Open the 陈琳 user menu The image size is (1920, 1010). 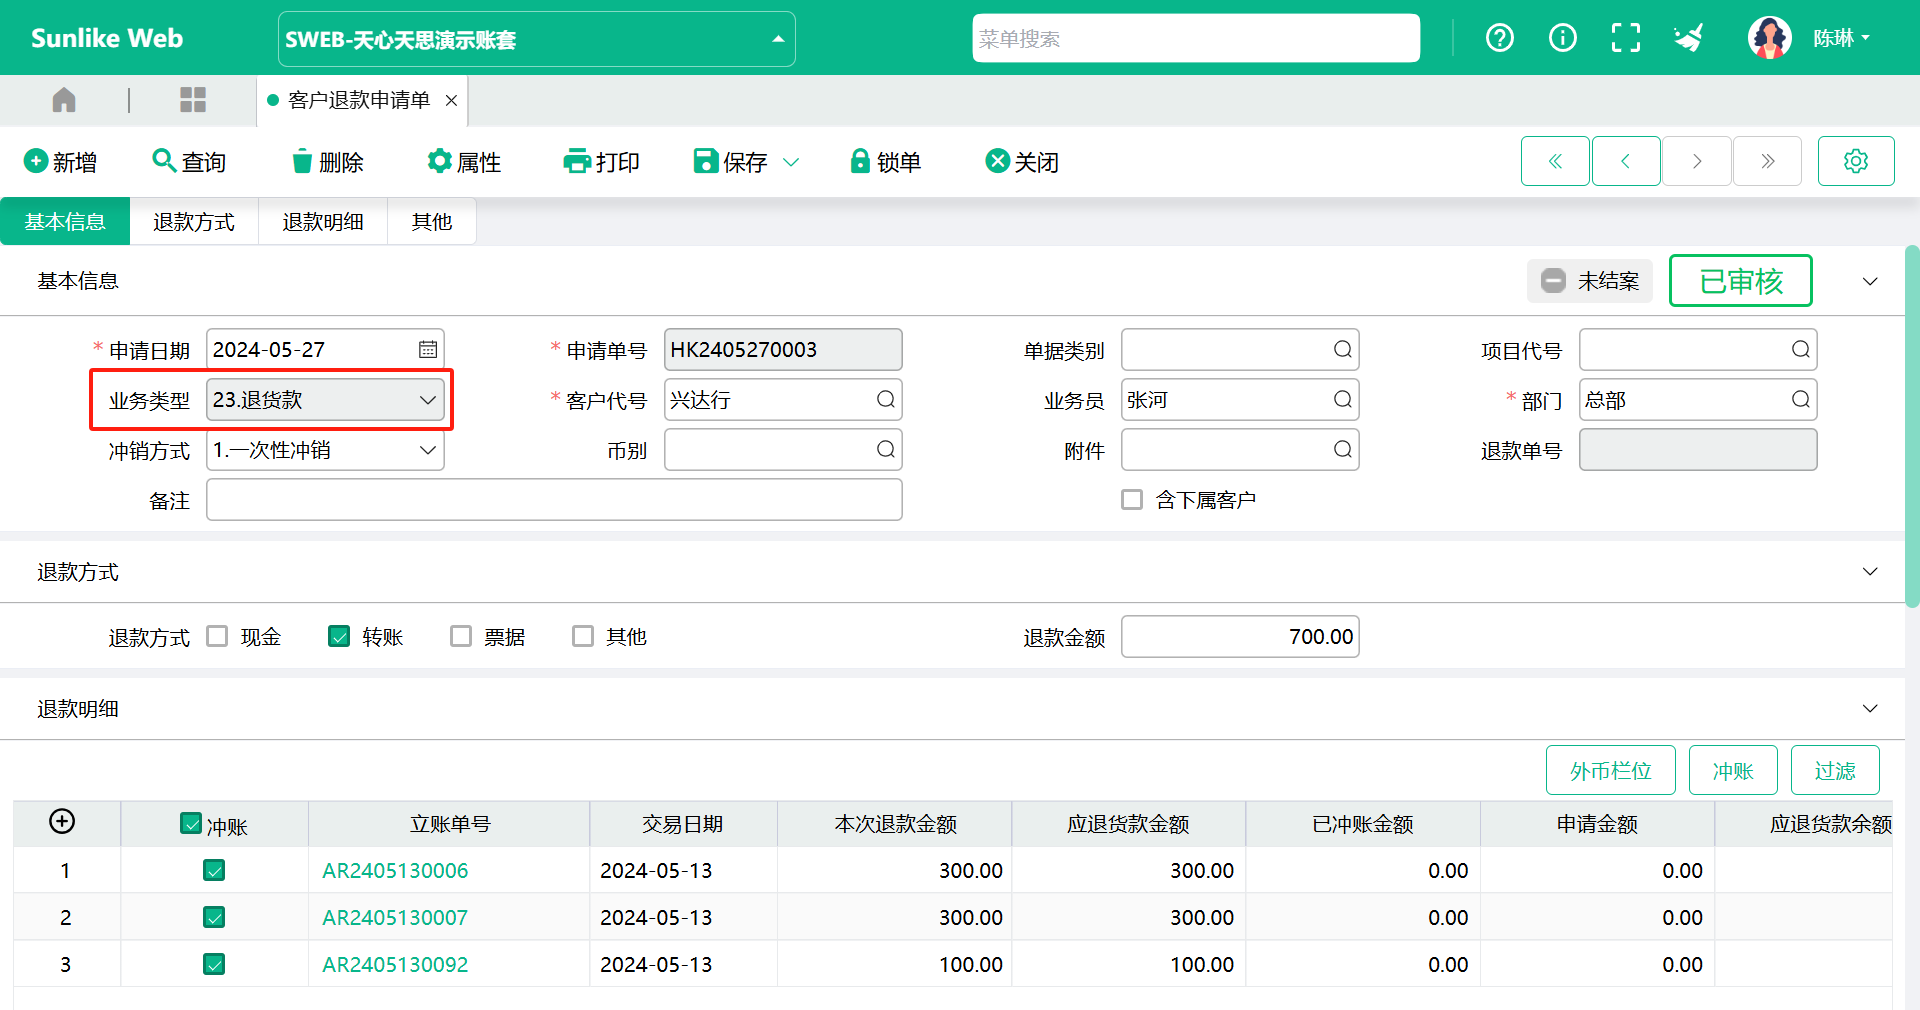pos(1841,38)
